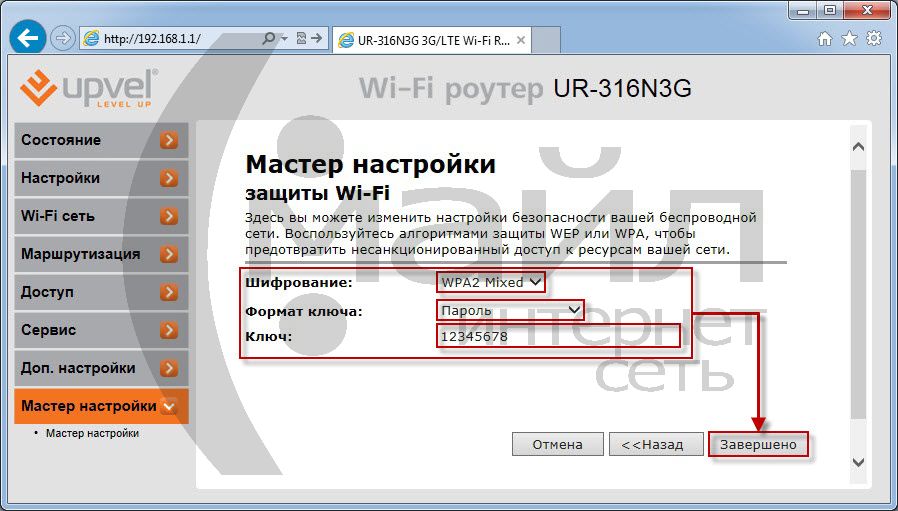Collapse the Мастер настройки sidebar section arrow
The width and height of the screenshot is (898, 511).
(x=169, y=407)
